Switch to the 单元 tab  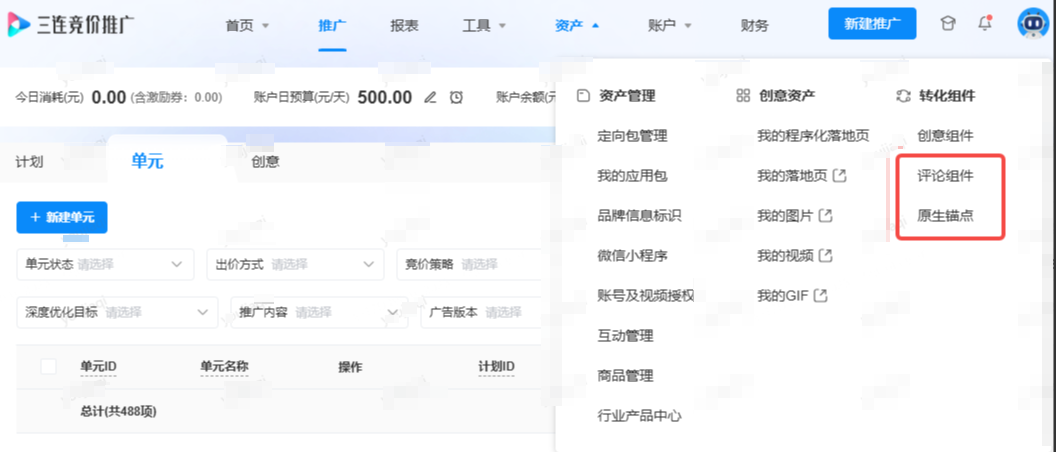[x=147, y=161]
